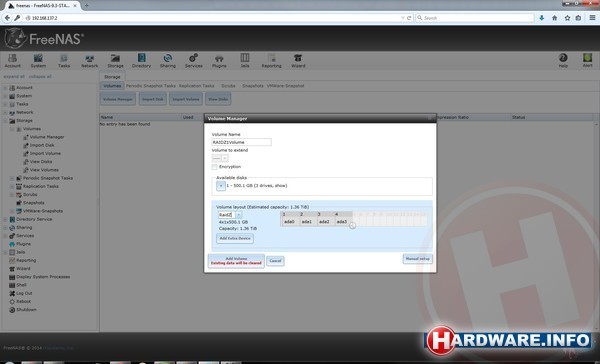This screenshot has width=600, height=364.
Task: Open the Plugins toolbar icon
Action: click(219, 61)
